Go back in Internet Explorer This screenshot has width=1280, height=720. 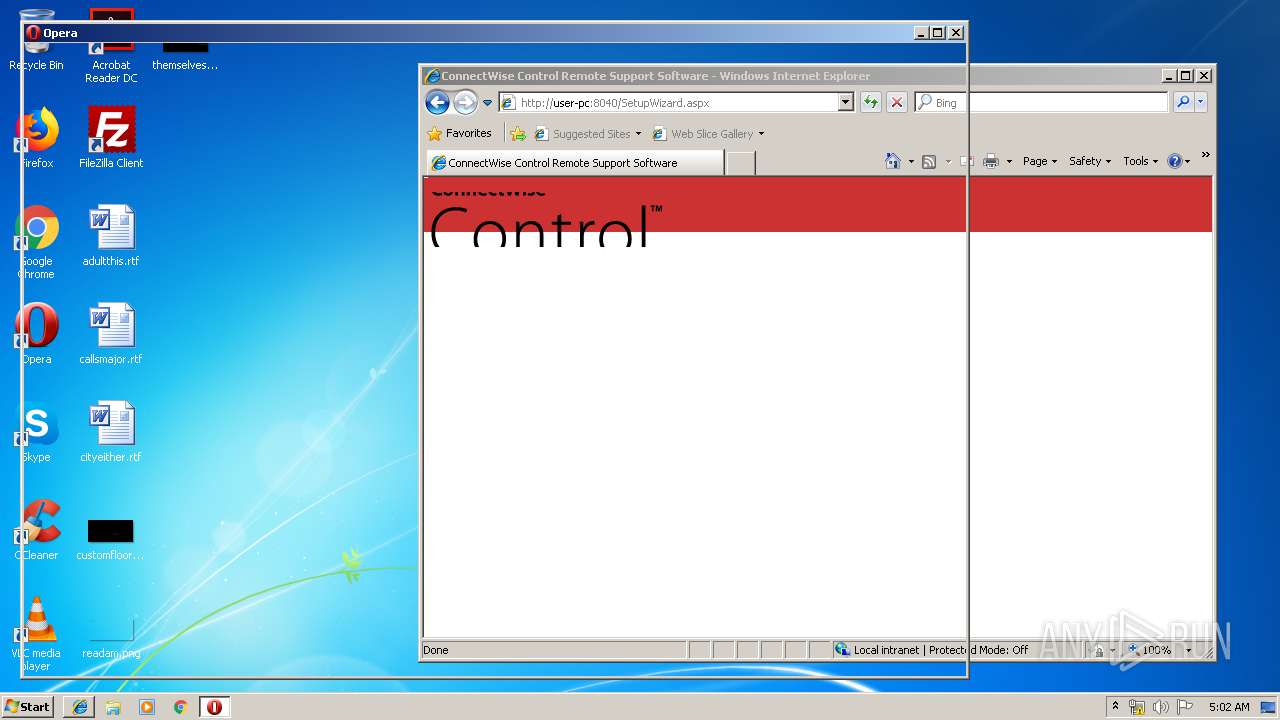click(437, 102)
